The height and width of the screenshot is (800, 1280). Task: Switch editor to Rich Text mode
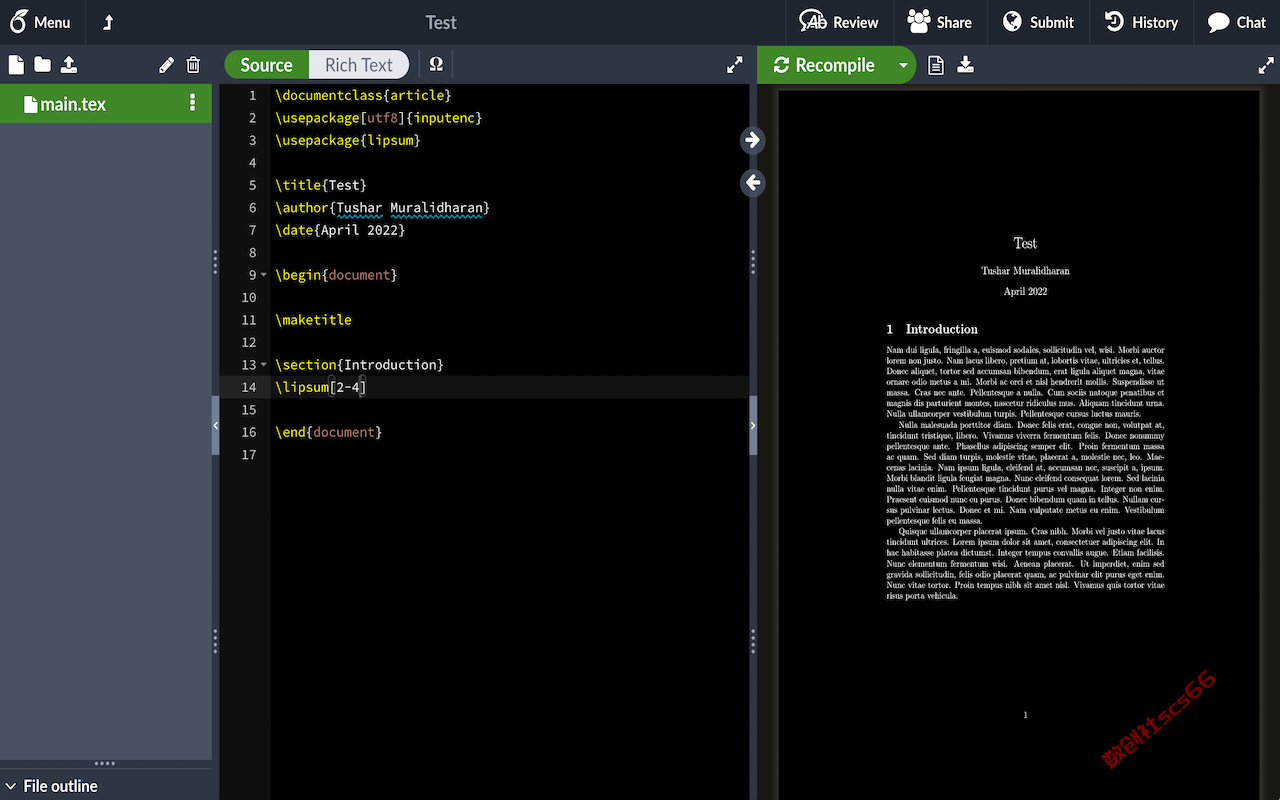tap(359, 65)
